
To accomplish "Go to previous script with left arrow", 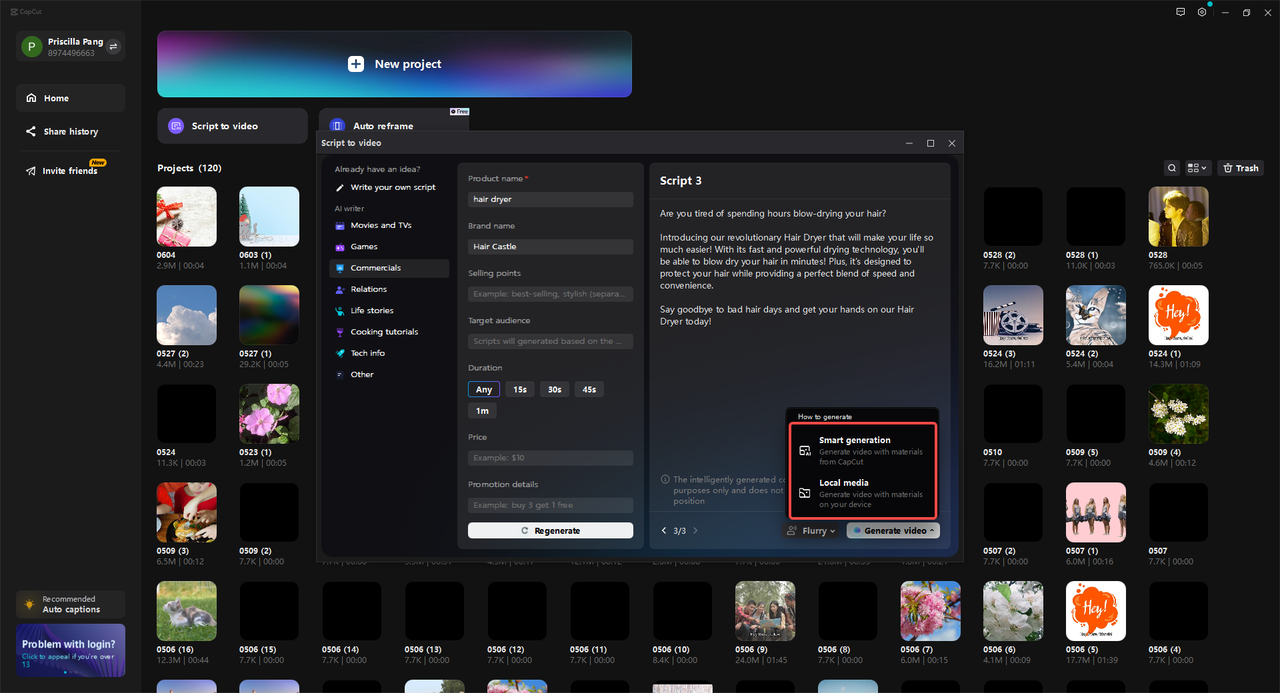I will coord(664,531).
